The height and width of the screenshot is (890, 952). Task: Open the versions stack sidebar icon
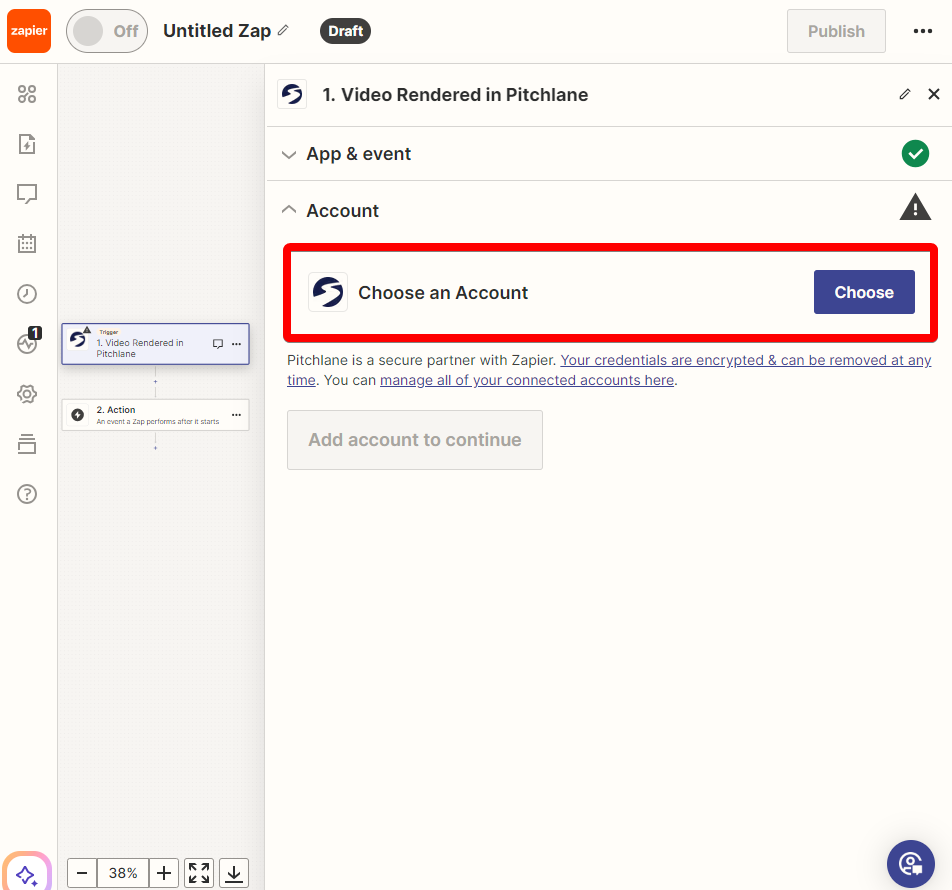[x=27, y=444]
